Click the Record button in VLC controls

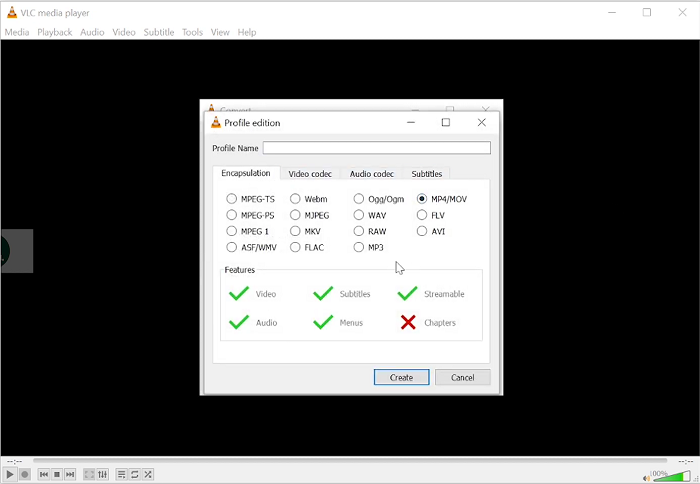[x=25, y=474]
